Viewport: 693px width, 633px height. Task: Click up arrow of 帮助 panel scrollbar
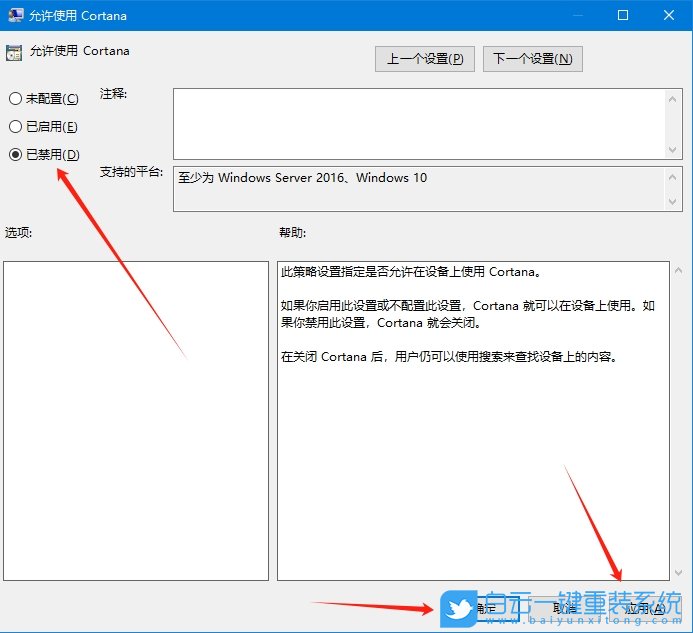pyautogui.click(x=678, y=270)
